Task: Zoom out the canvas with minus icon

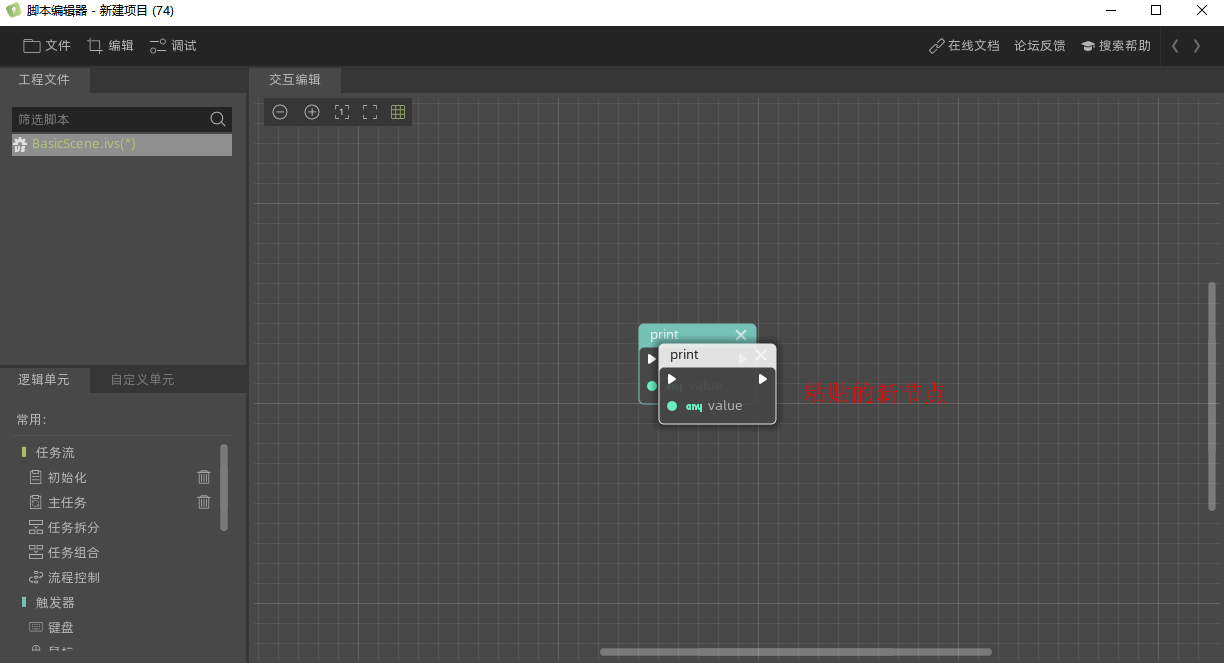Action: (280, 112)
